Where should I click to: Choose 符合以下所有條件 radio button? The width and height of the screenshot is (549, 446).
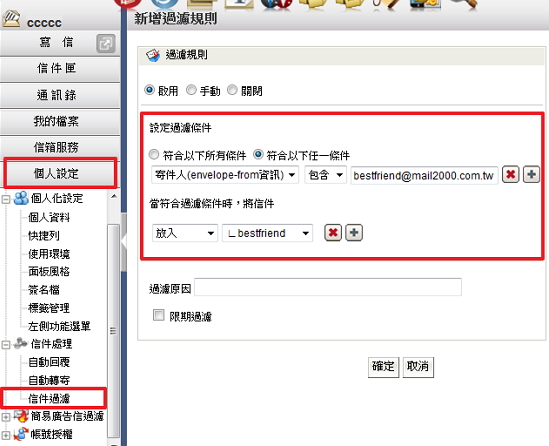[154, 154]
